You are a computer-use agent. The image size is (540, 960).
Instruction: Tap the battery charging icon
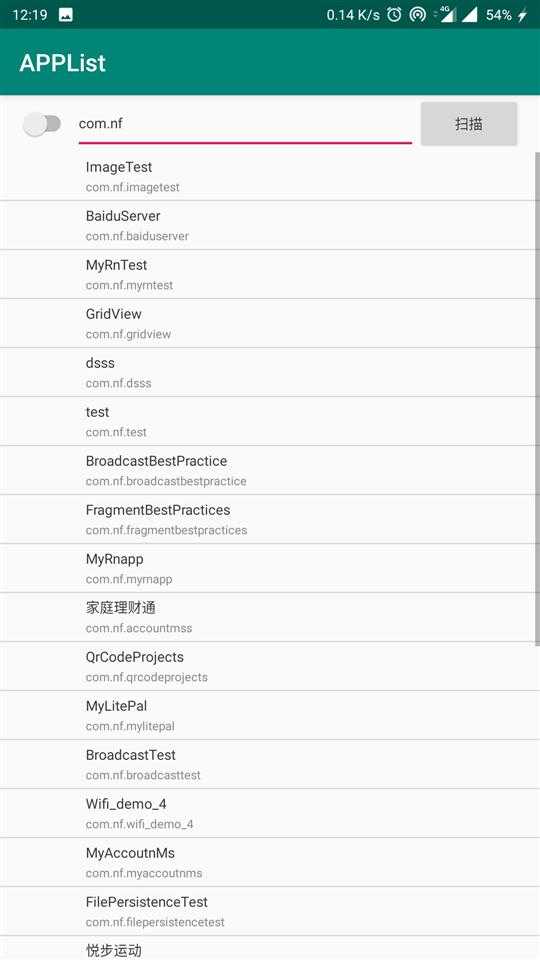coord(522,15)
